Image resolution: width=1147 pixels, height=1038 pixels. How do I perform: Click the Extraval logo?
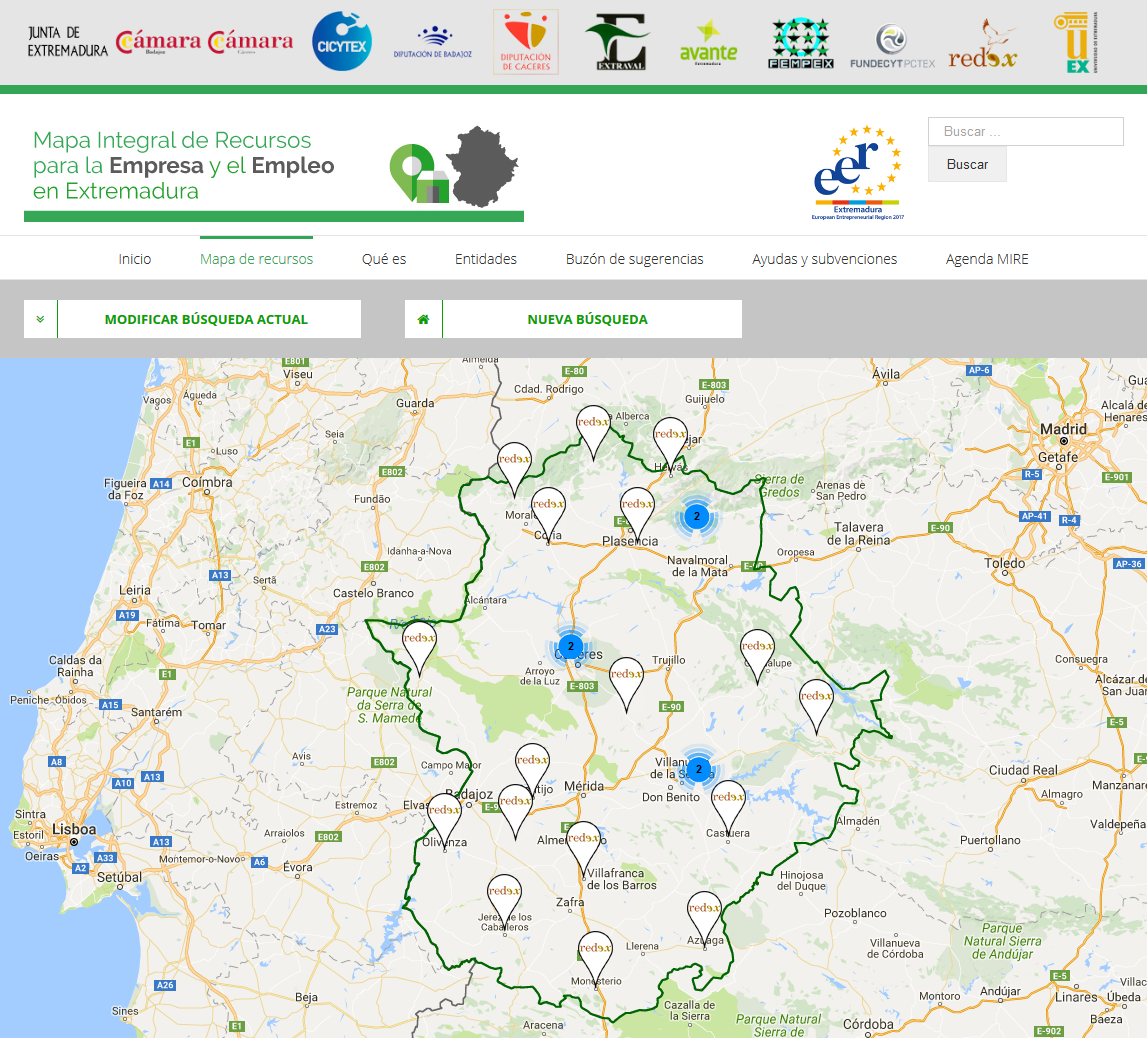pyautogui.click(x=616, y=43)
